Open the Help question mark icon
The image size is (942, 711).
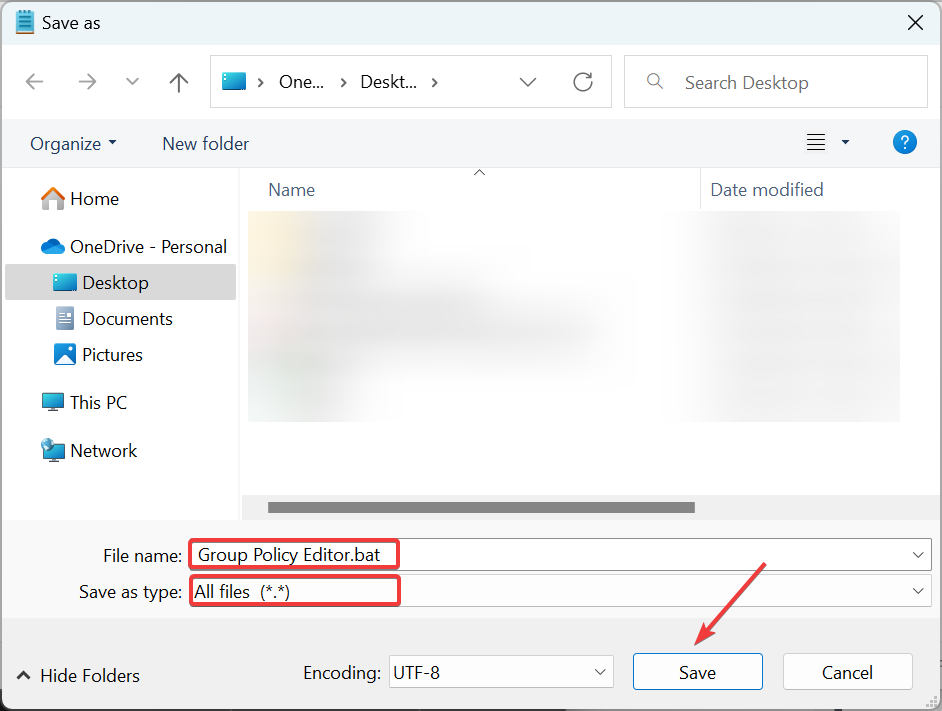pos(905,142)
